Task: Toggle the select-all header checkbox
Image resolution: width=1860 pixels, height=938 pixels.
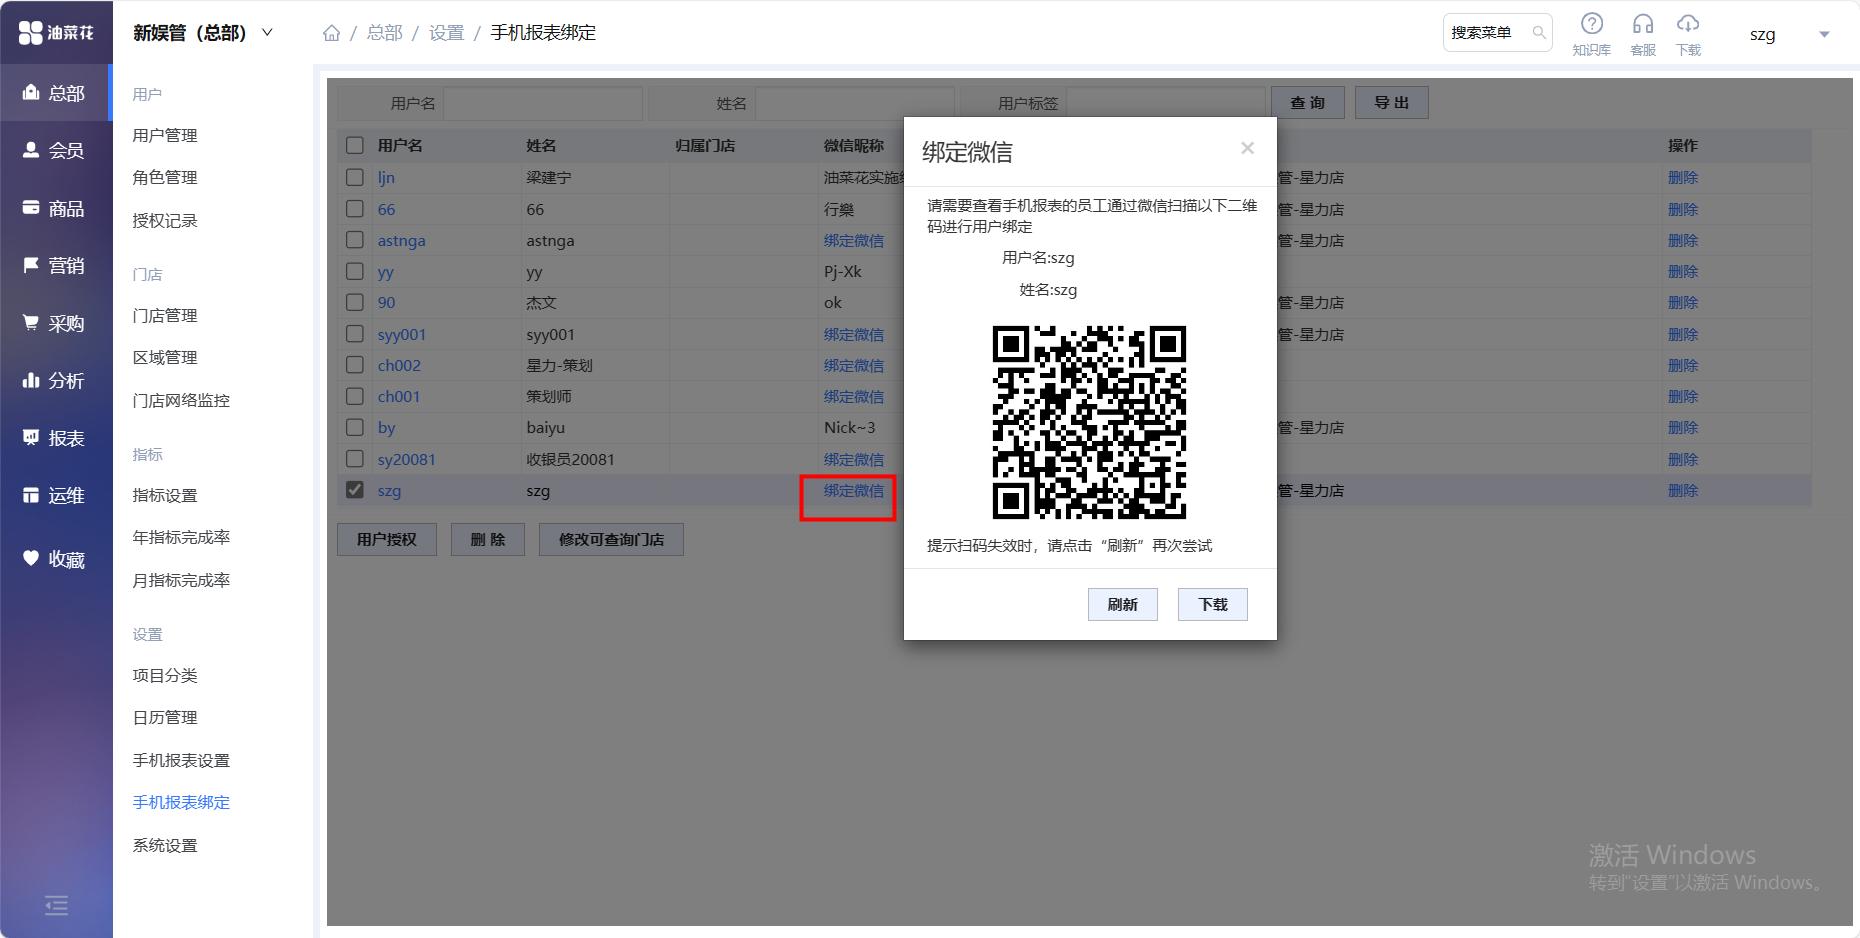Action: 355,145
